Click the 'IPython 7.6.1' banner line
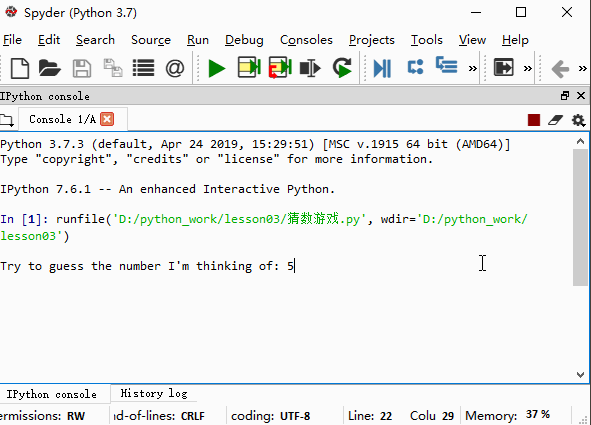 click(167, 189)
